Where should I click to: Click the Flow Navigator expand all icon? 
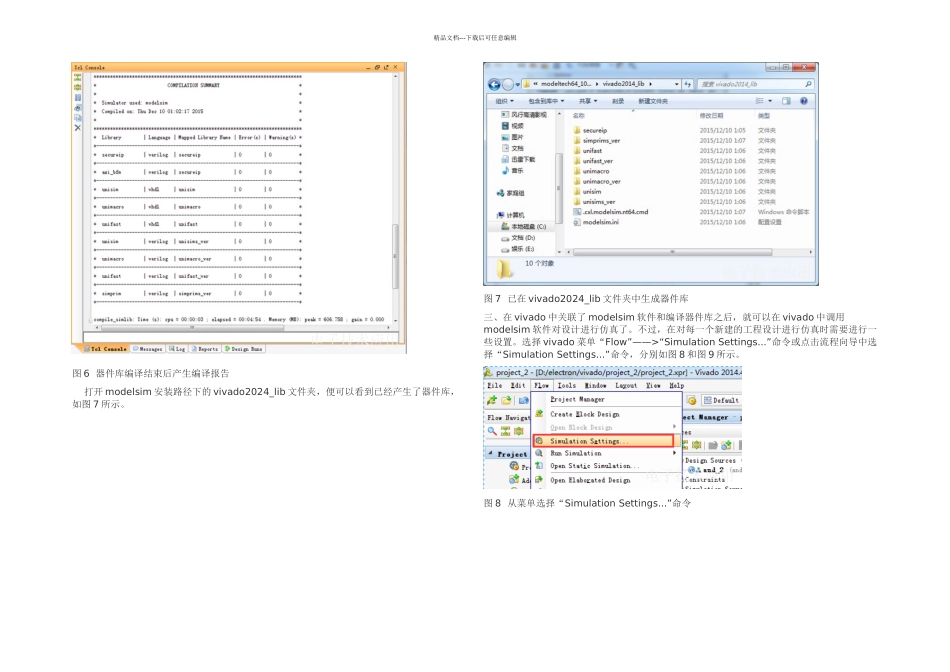click(519, 431)
